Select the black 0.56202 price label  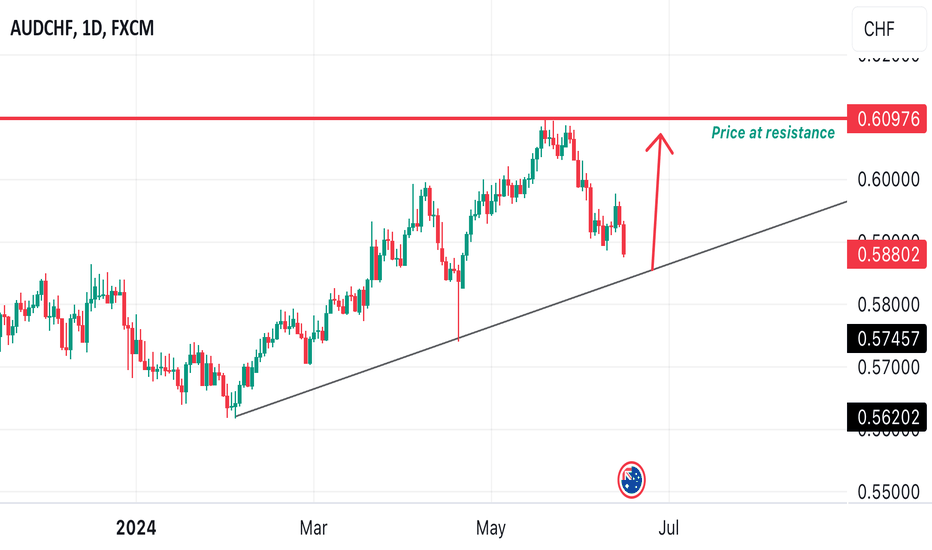click(887, 417)
